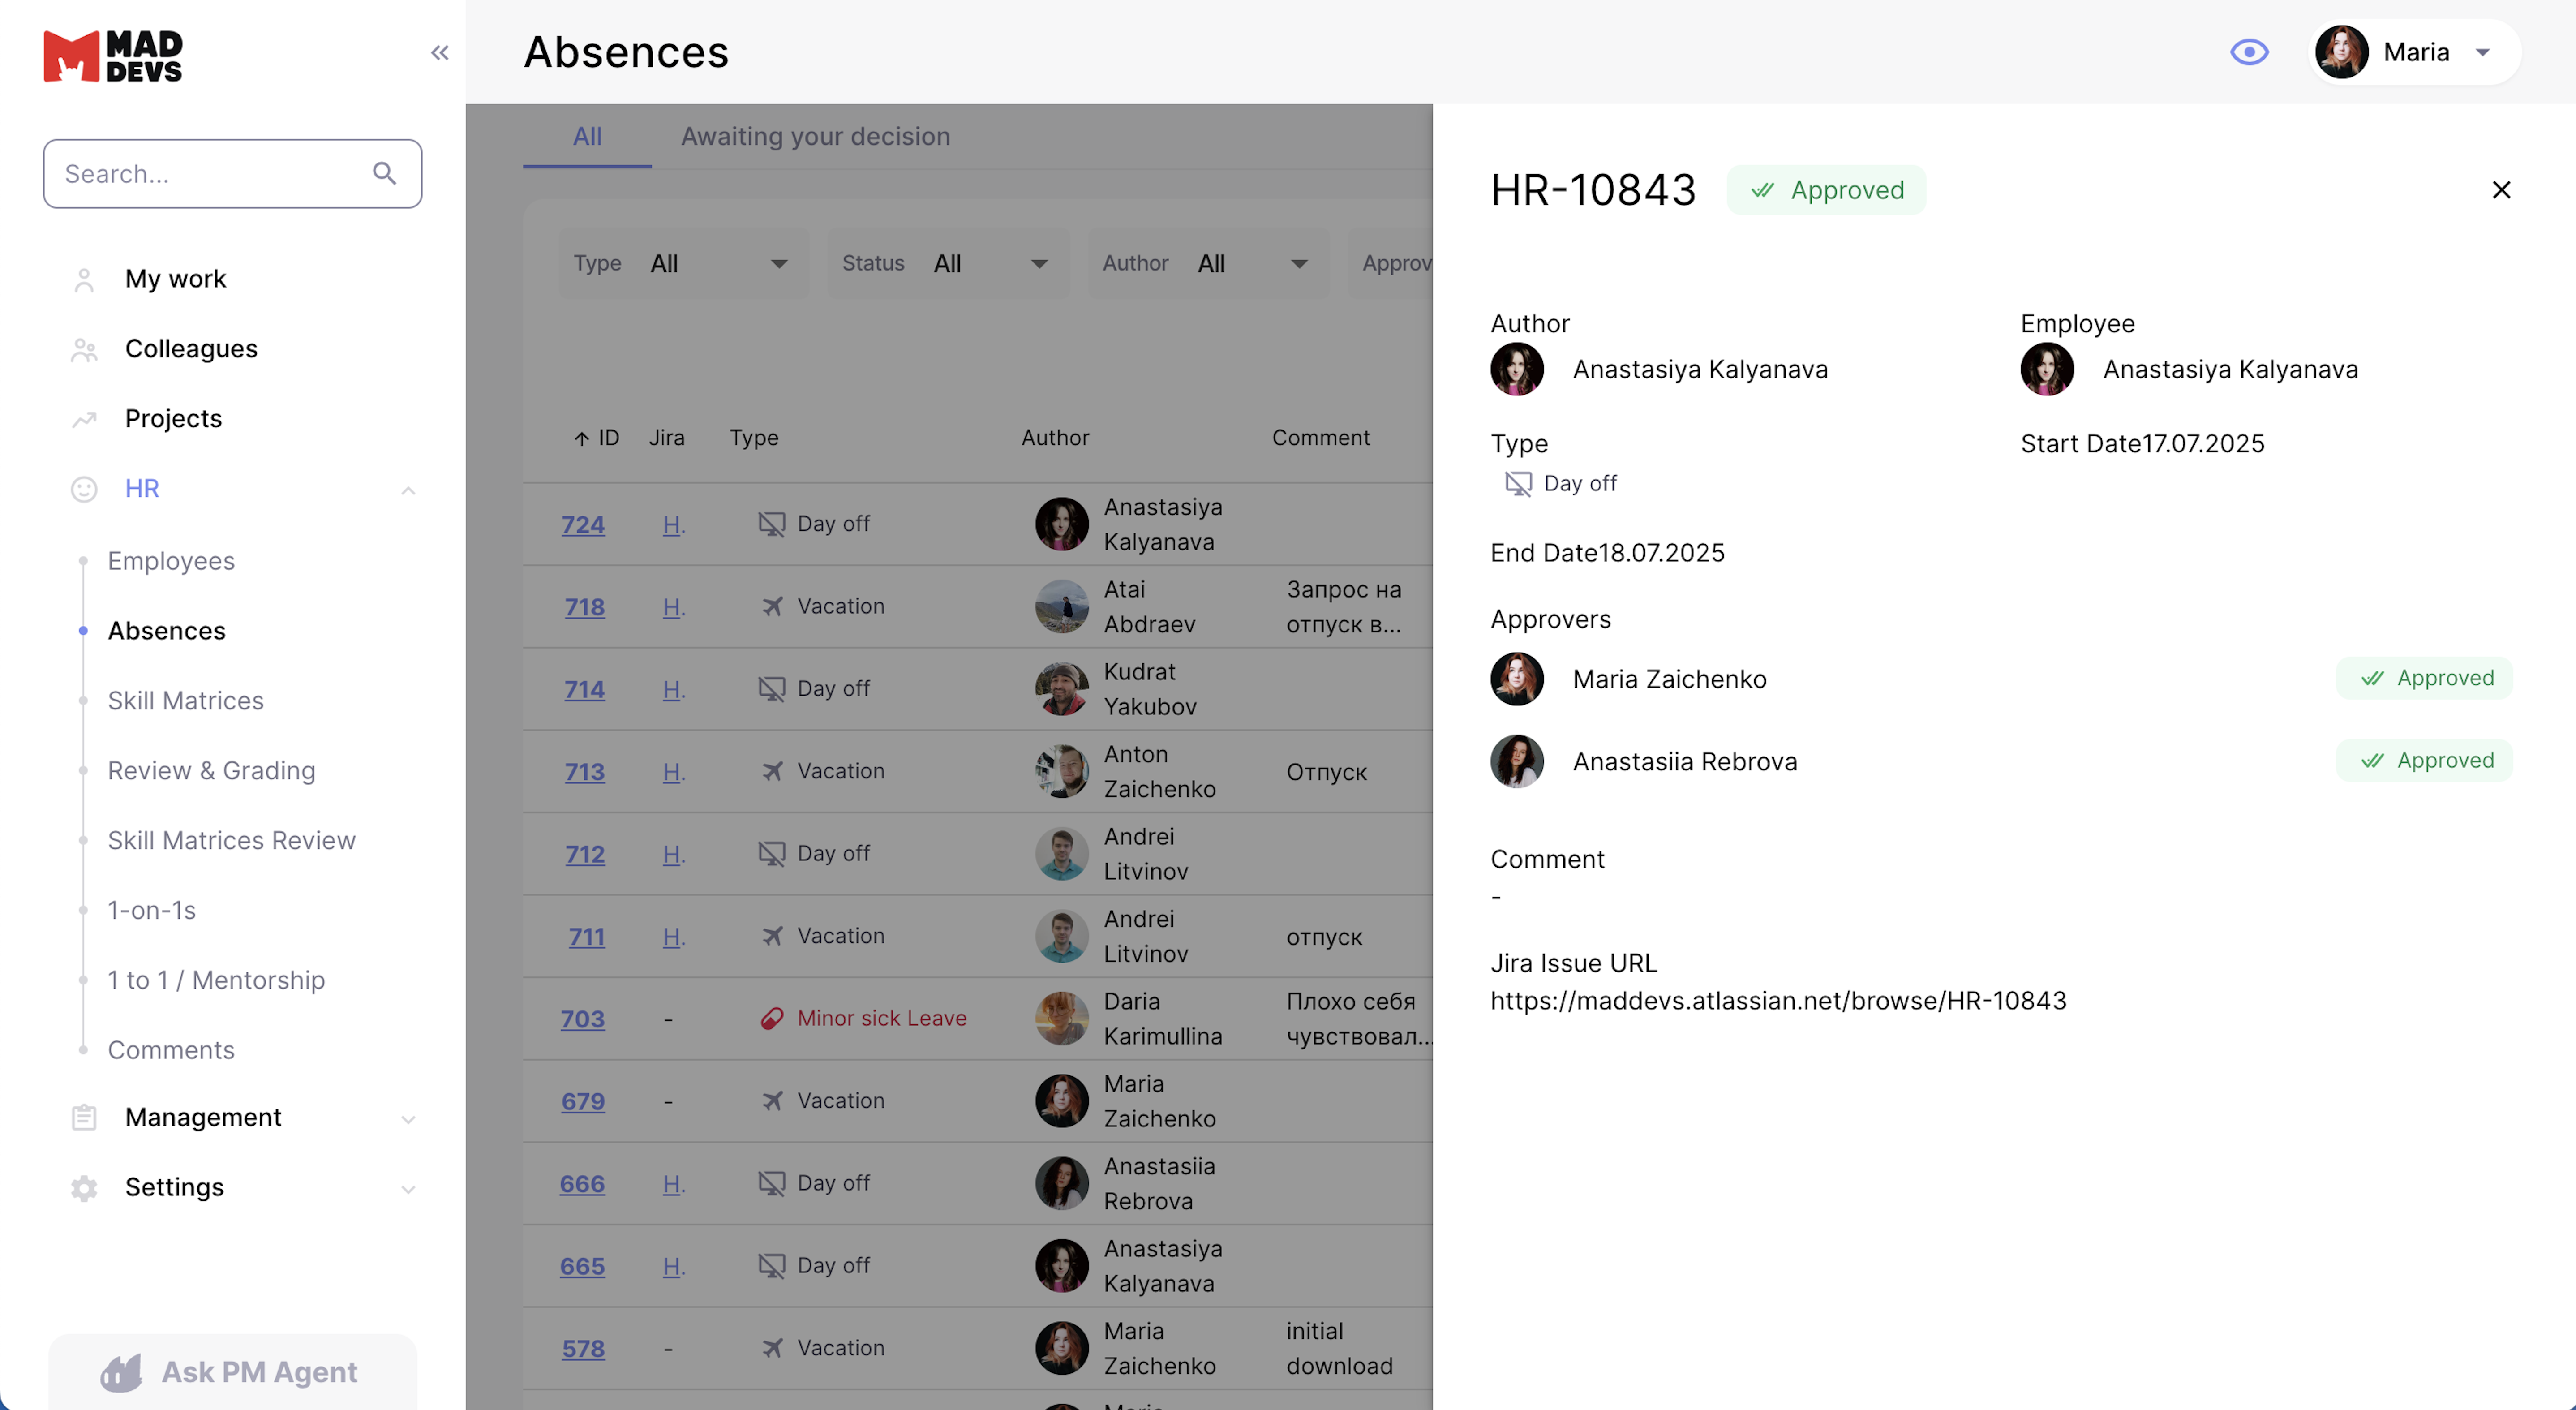Click the search magnifier icon
2576x1410 pixels.
pyautogui.click(x=385, y=174)
